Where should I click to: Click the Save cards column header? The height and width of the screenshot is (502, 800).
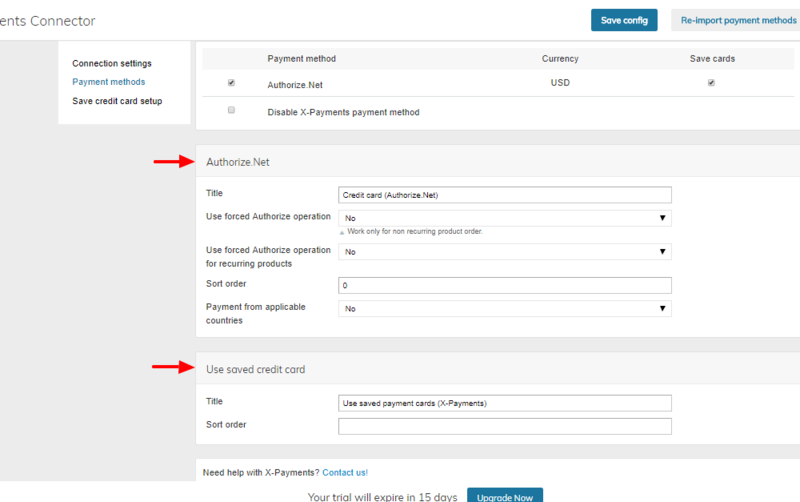click(x=712, y=59)
